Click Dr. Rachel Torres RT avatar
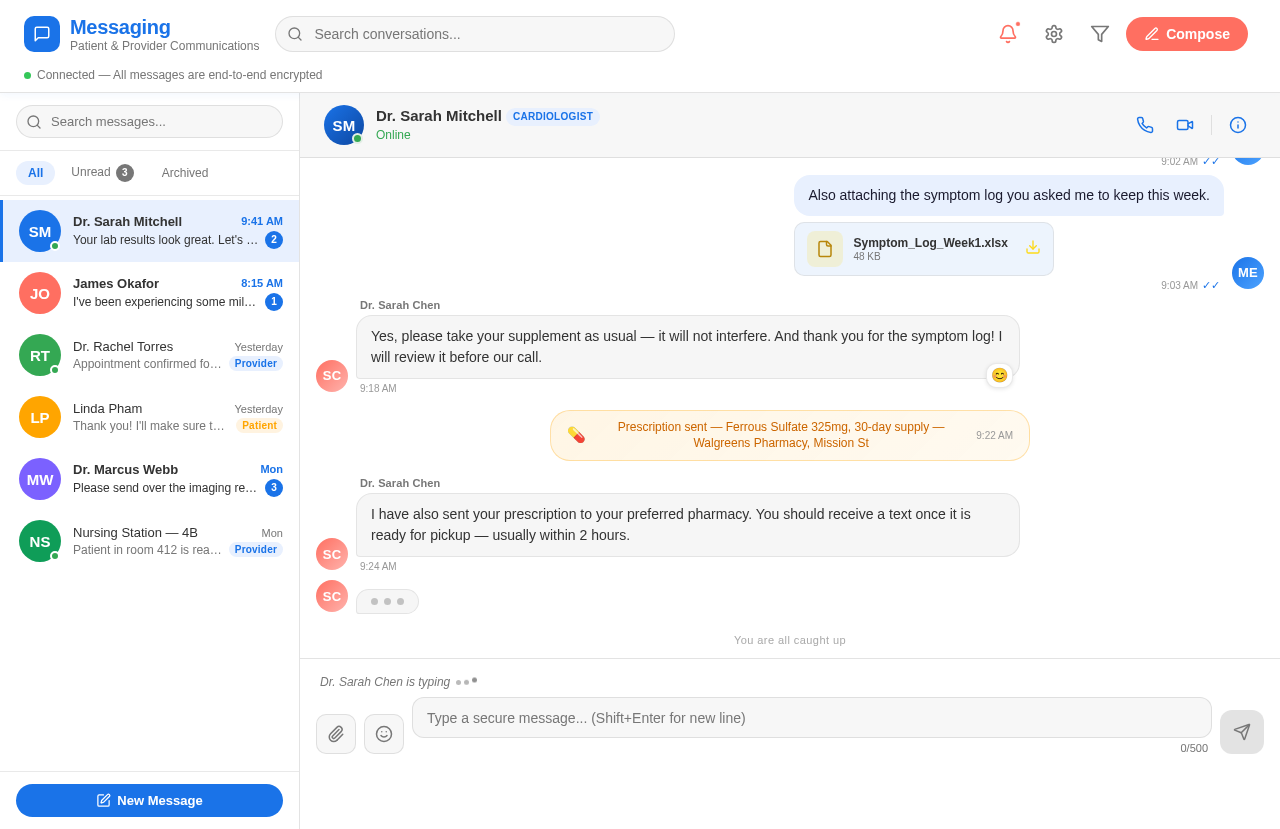The height and width of the screenshot is (829, 1280). click(x=40, y=355)
